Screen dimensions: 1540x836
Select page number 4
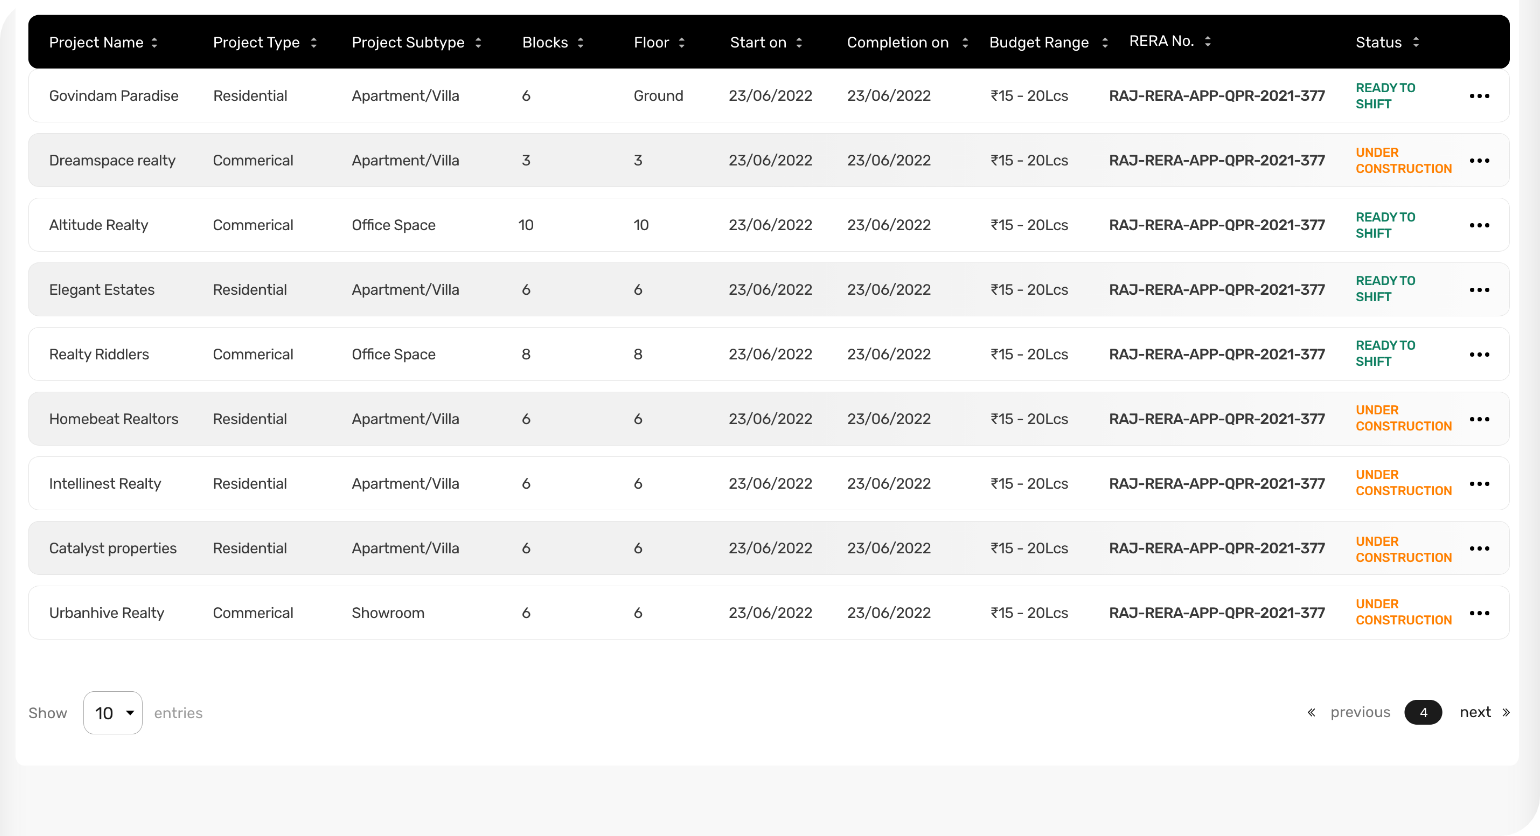[1423, 713]
